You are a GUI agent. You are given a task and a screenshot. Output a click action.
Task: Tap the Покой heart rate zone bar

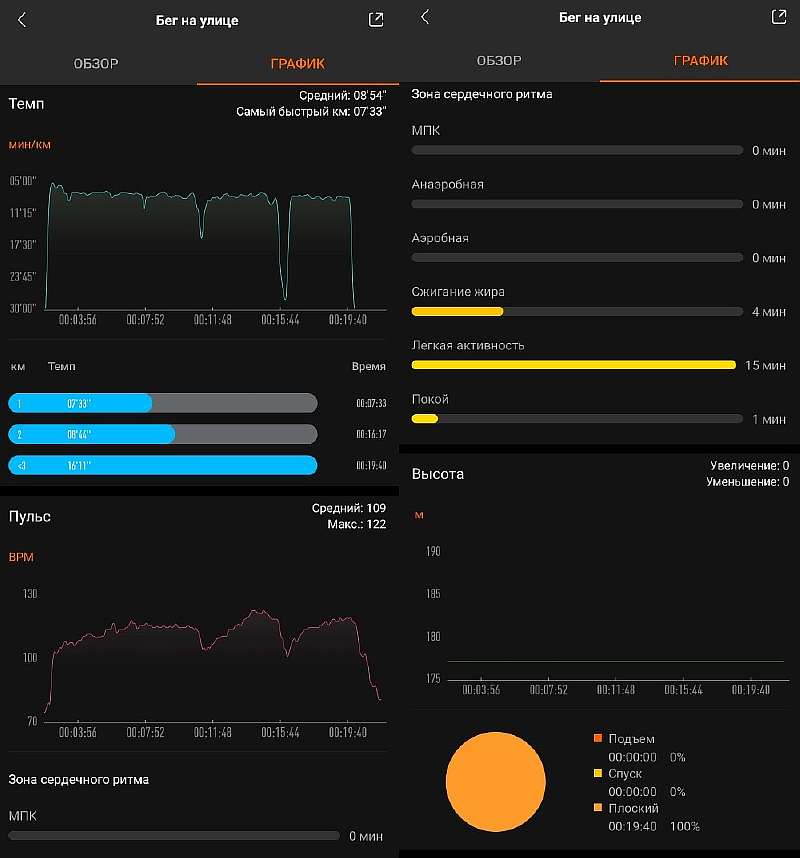tap(577, 418)
